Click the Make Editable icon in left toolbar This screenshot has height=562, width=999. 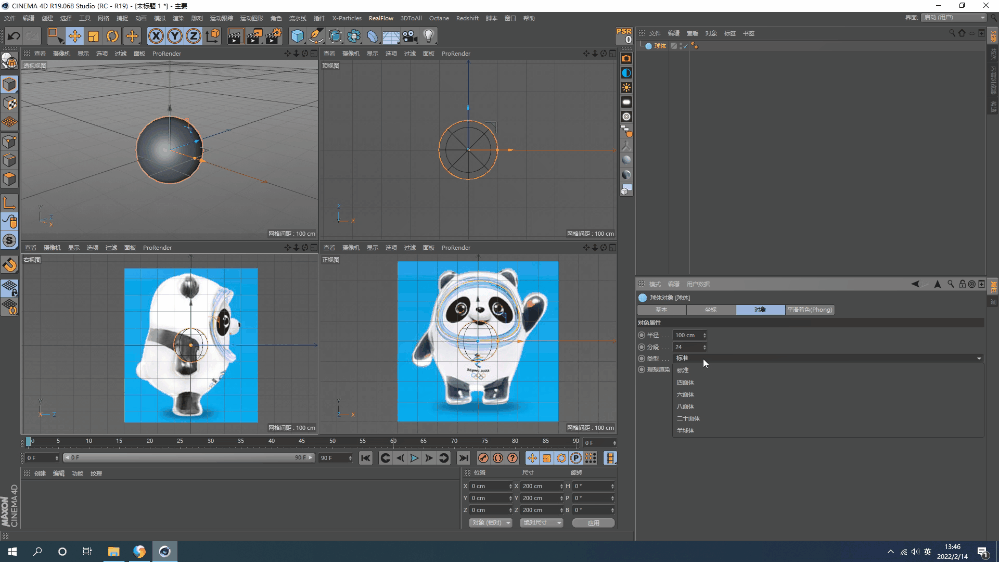pos(9,61)
